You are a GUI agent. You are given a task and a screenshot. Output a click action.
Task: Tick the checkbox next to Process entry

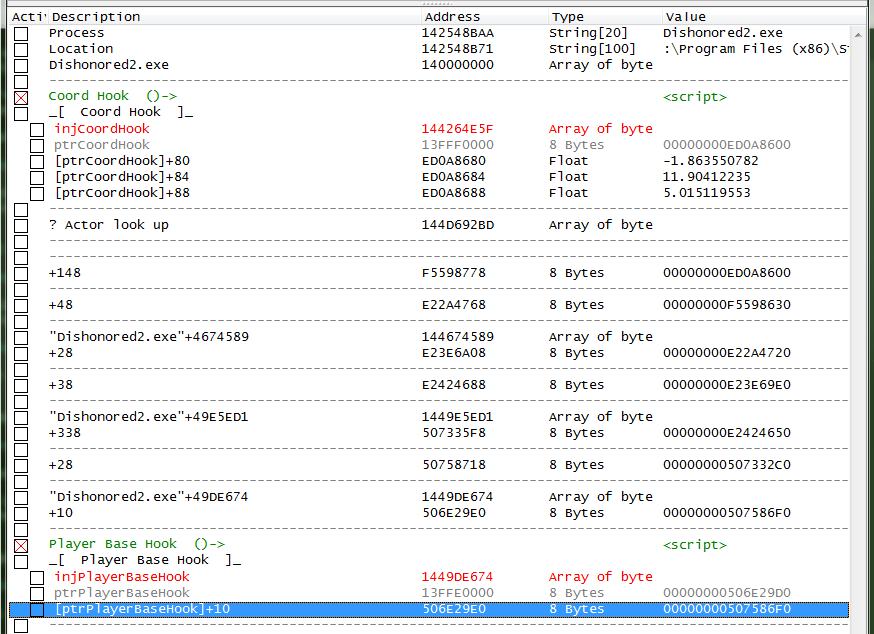tap(21, 33)
